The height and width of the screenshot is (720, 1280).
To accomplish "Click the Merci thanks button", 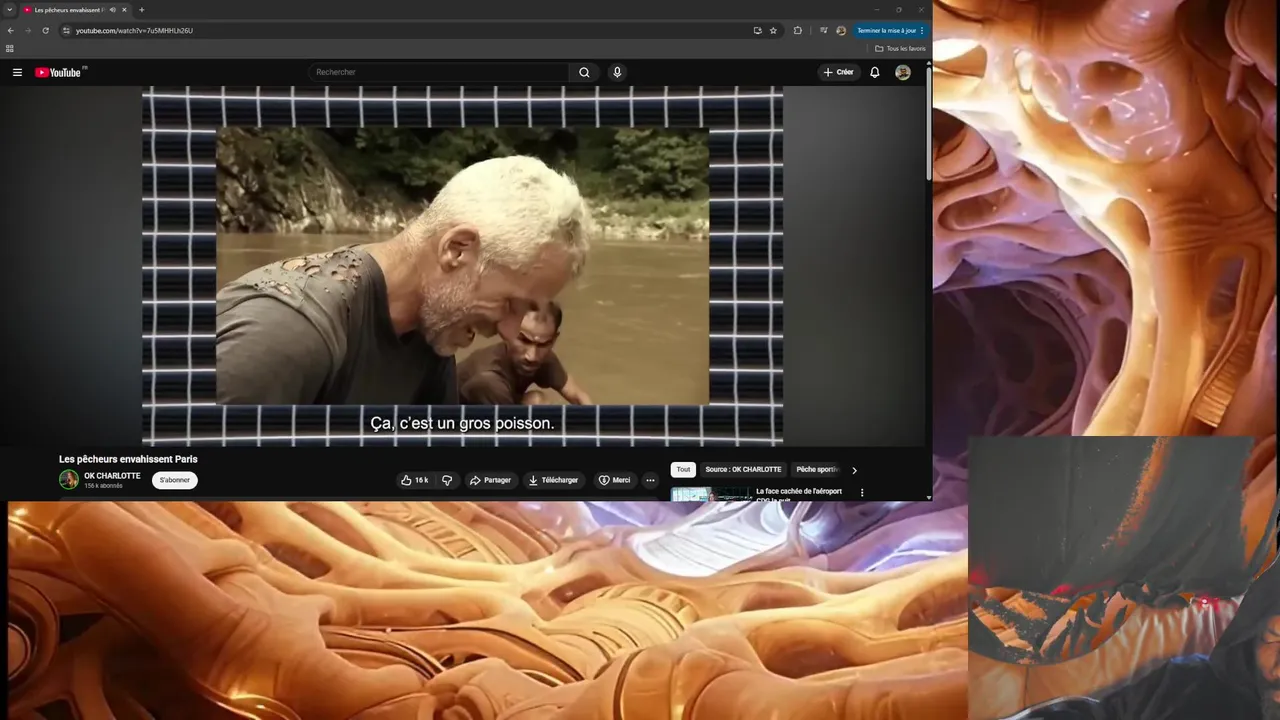I will click(x=614, y=480).
